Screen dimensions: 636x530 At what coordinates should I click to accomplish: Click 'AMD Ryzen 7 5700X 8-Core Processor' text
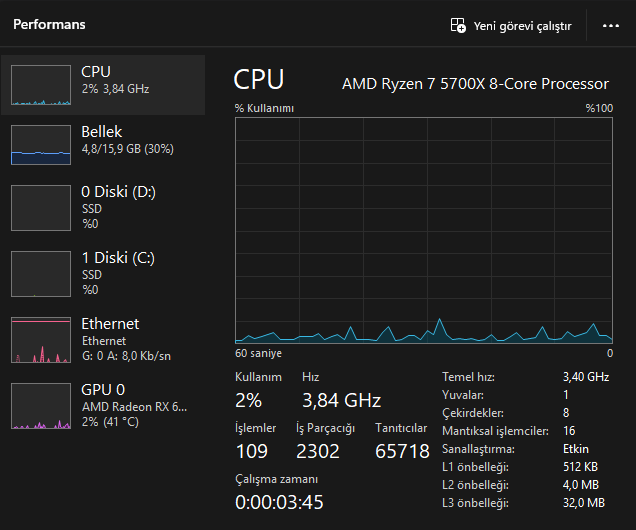point(475,84)
